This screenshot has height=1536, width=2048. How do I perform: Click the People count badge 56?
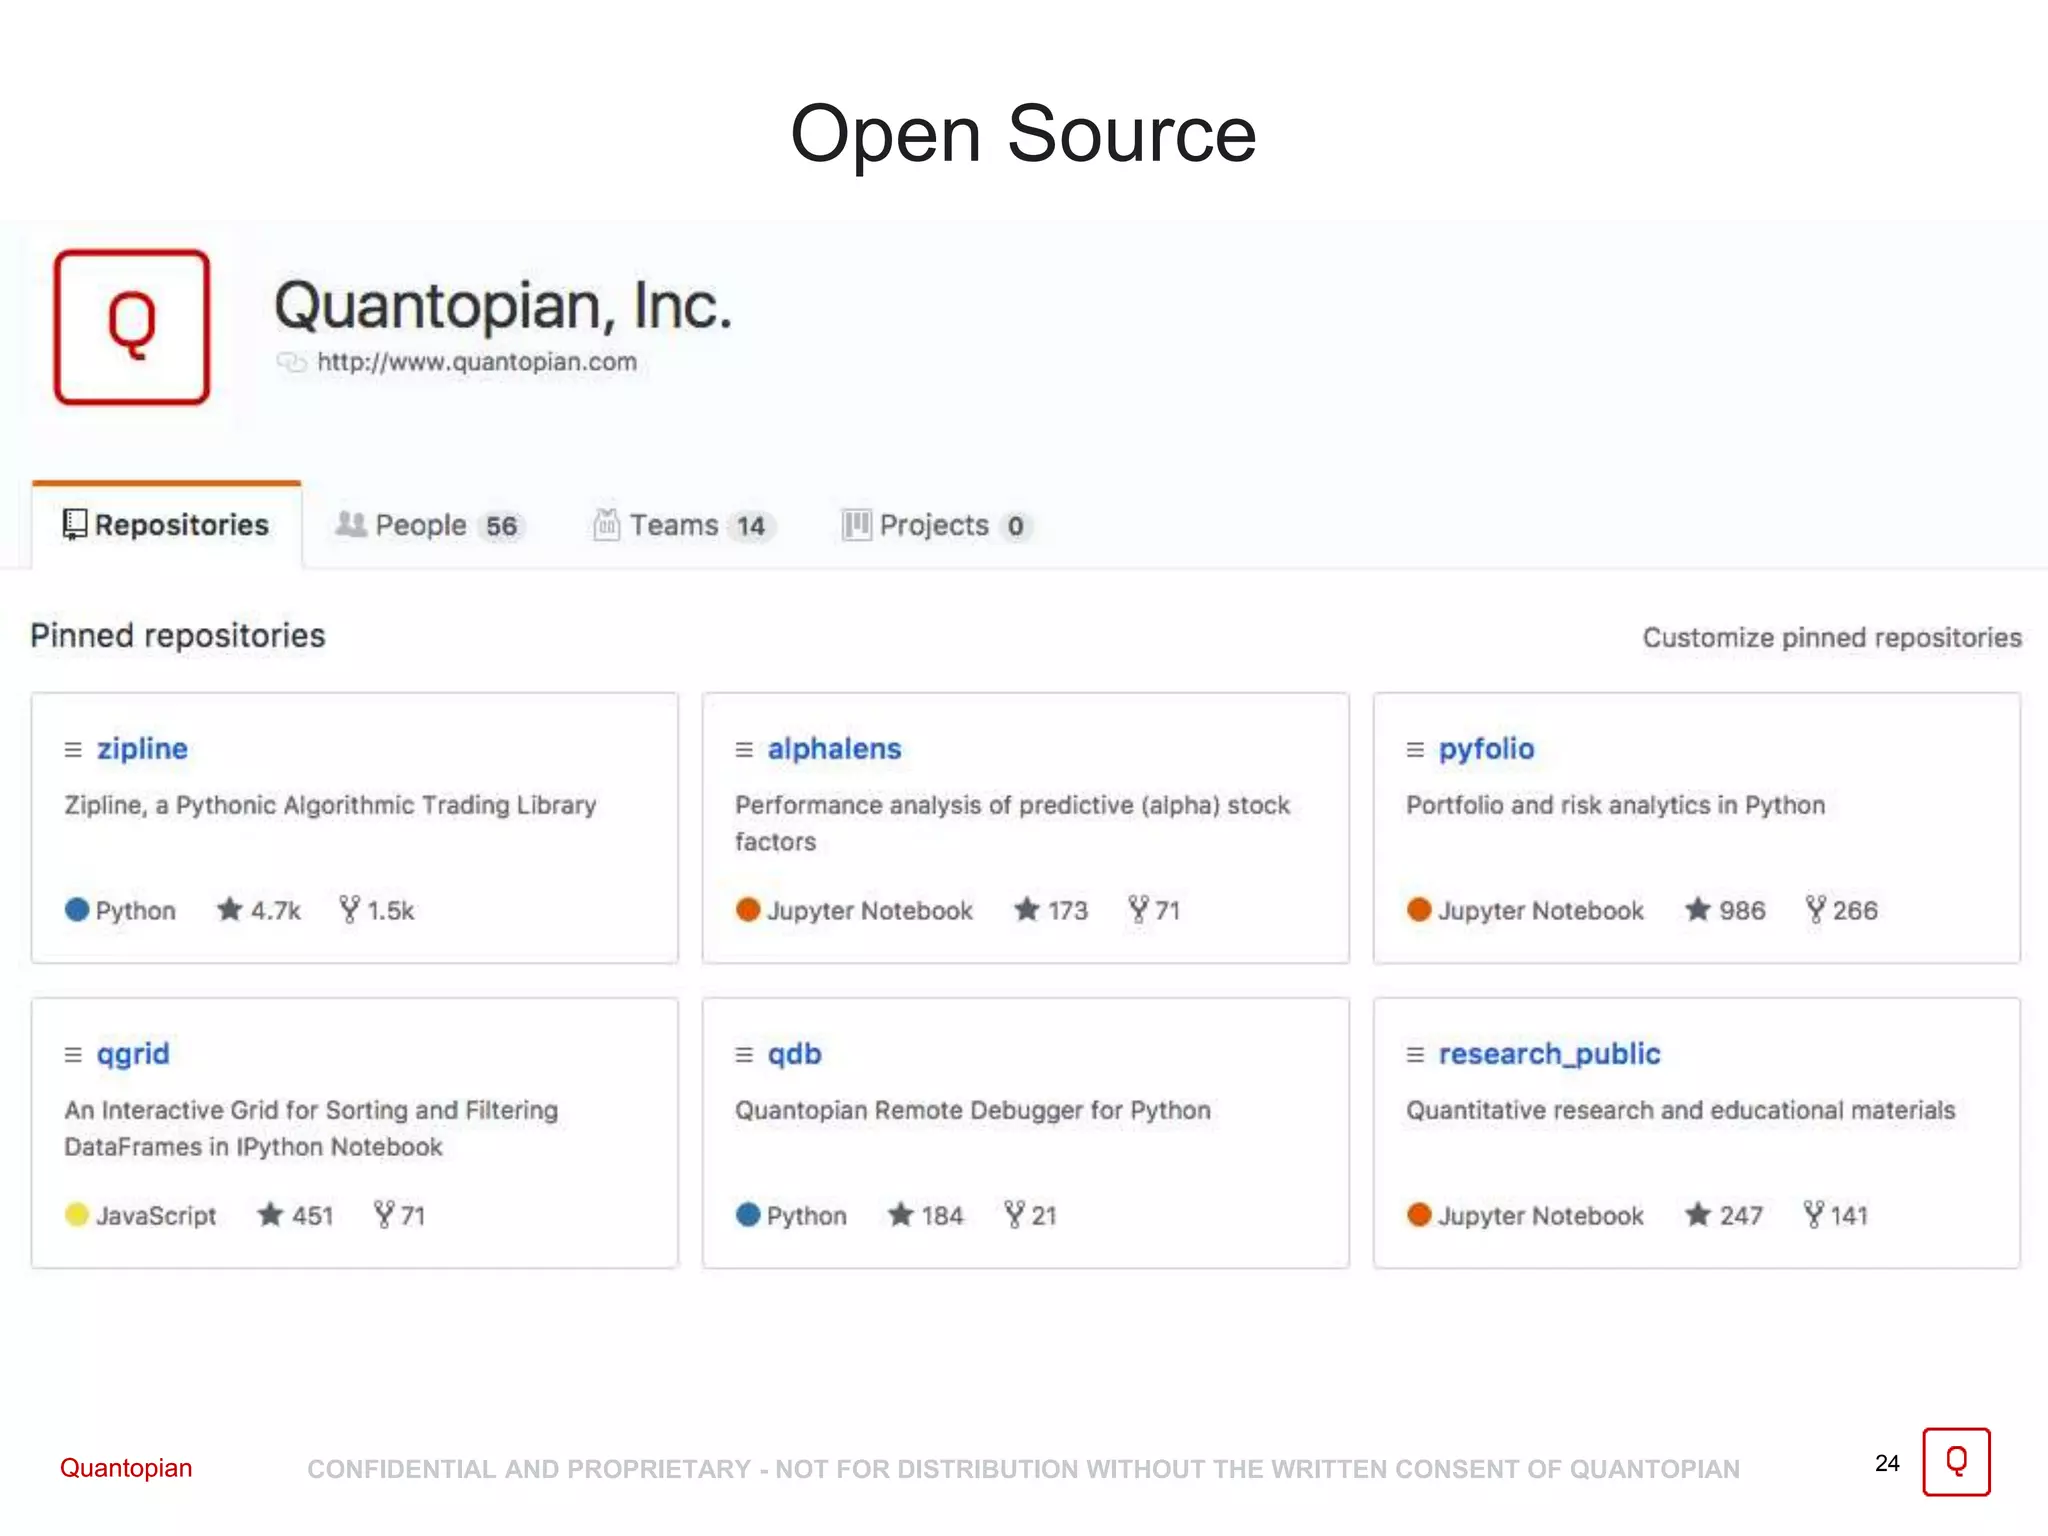point(501,526)
